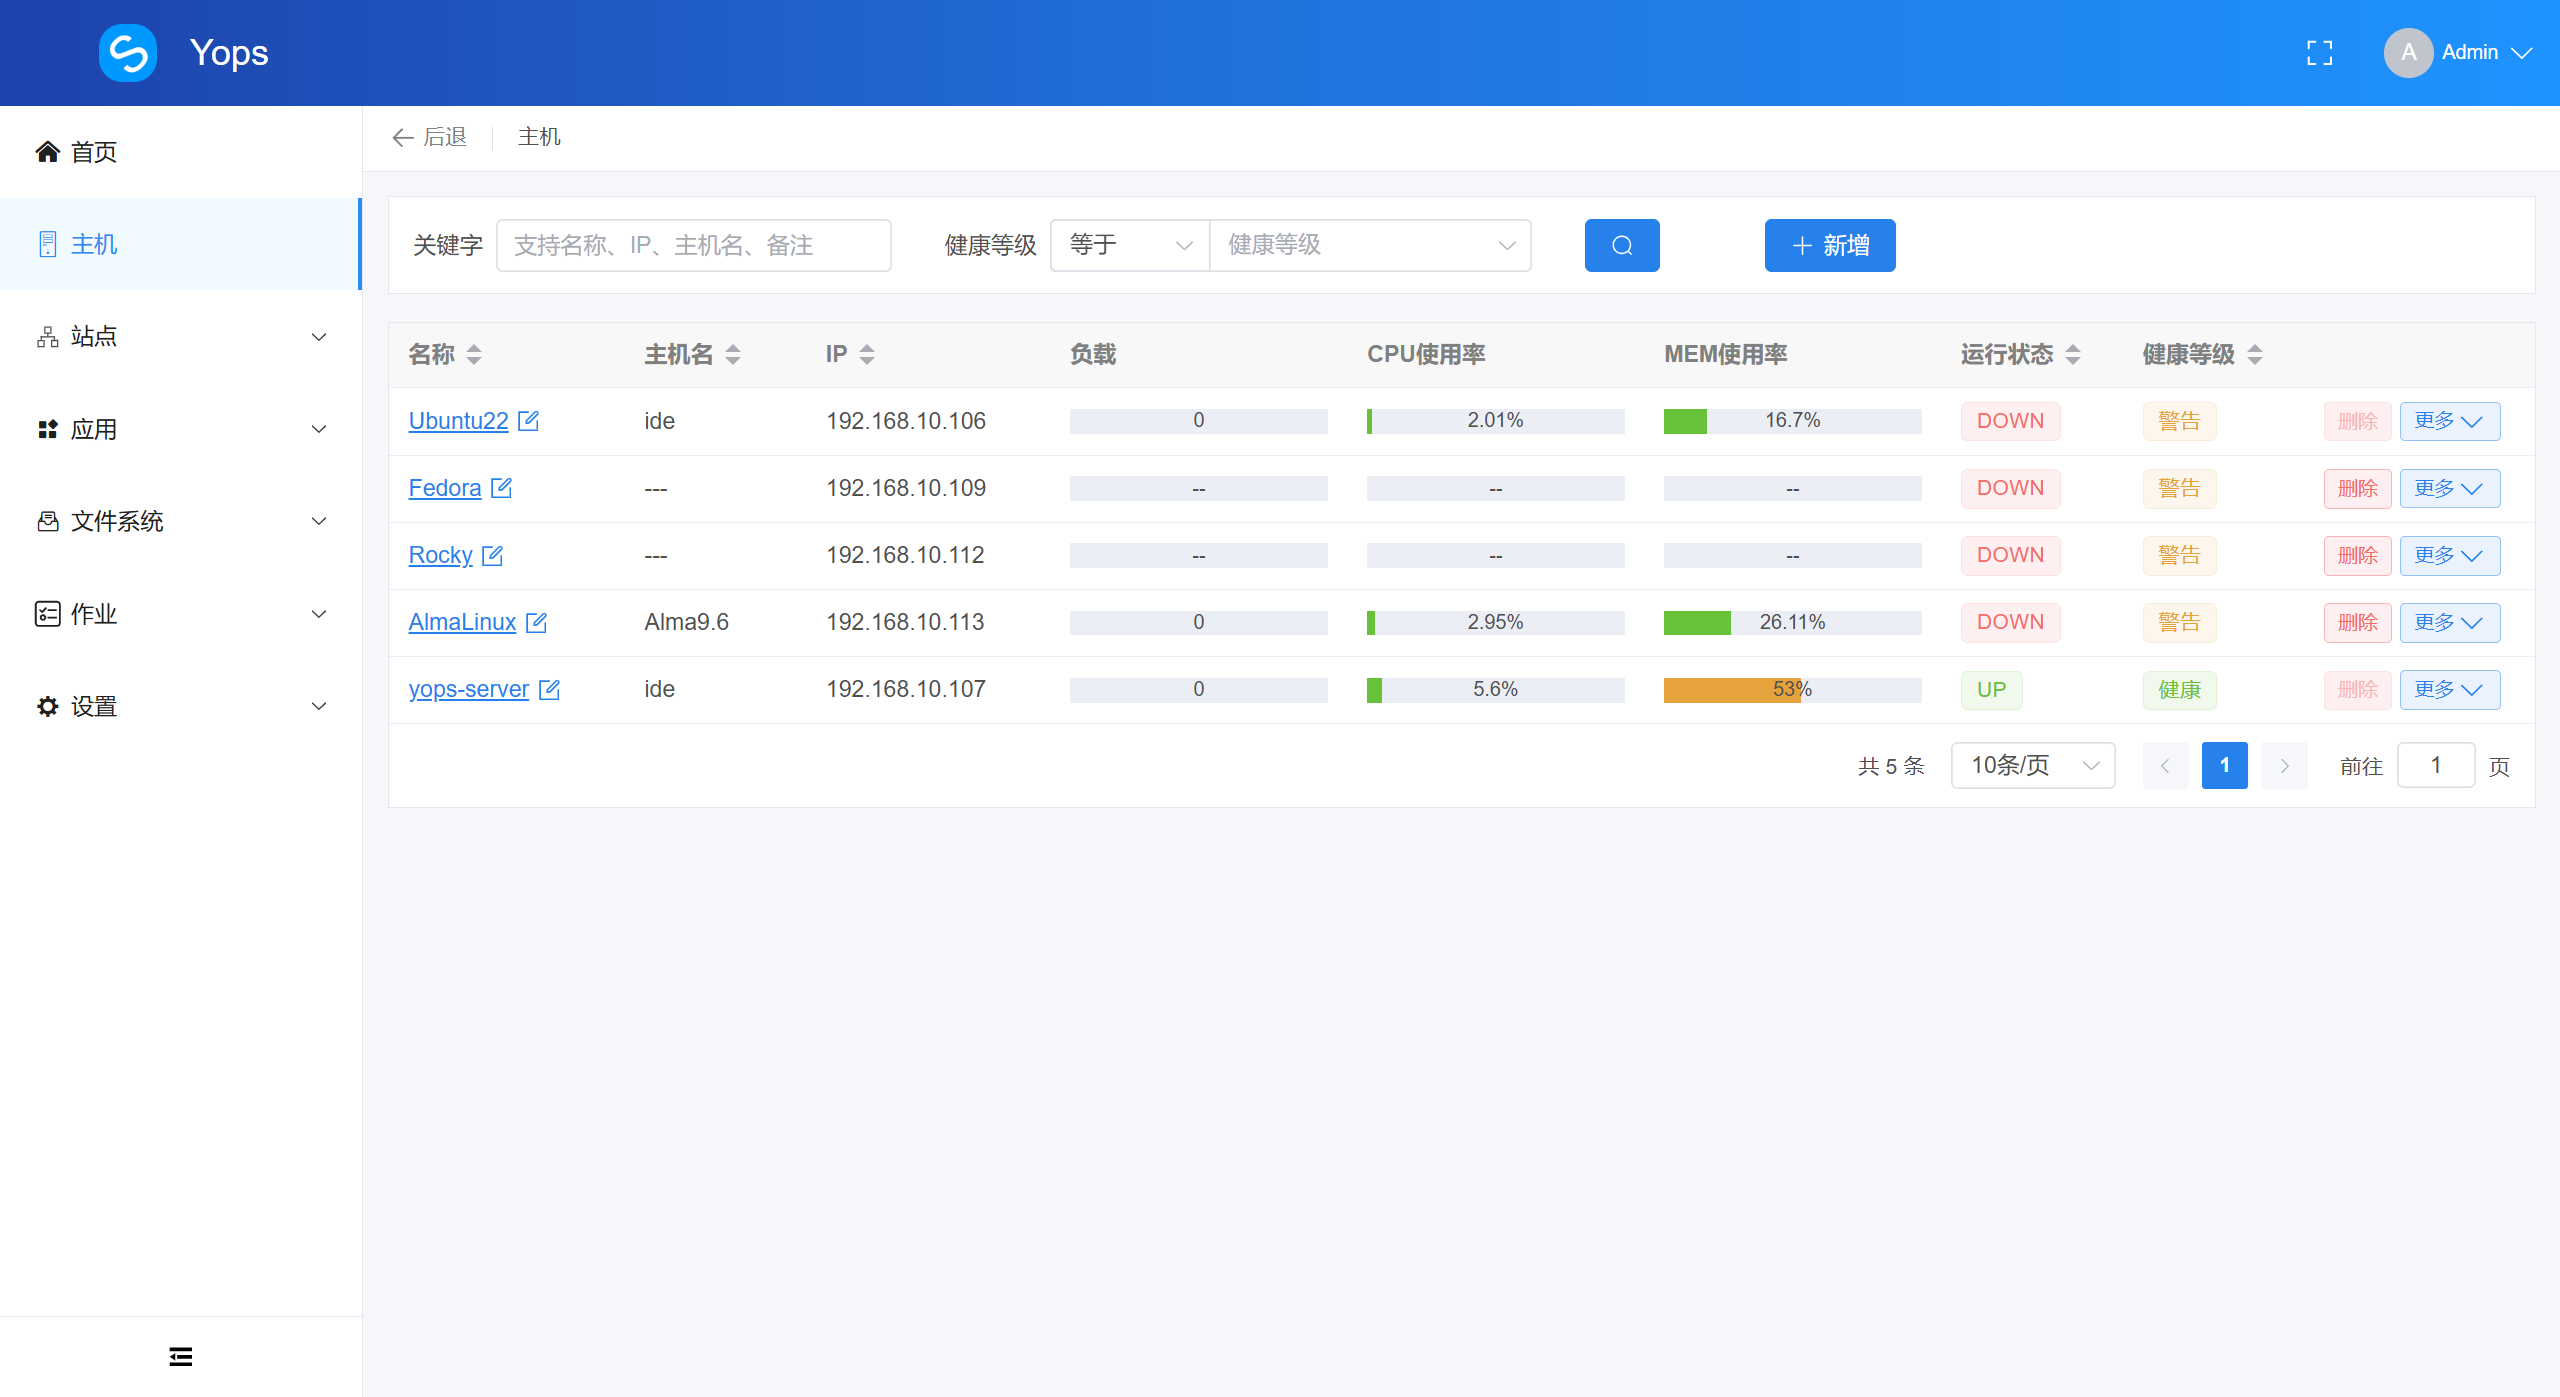Click the 新增 add host button
The height and width of the screenshot is (1397, 2560).
pos(1829,245)
